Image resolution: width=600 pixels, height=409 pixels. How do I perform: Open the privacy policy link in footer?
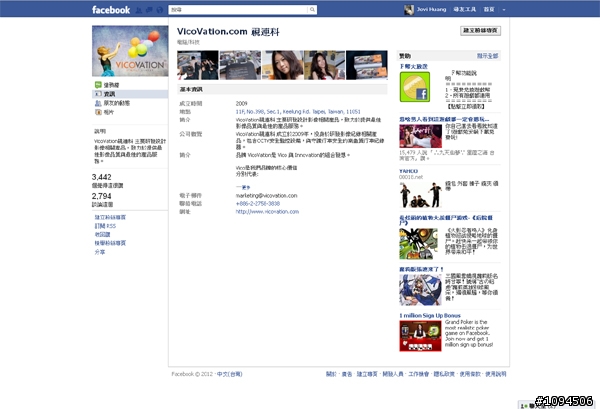click(x=444, y=374)
